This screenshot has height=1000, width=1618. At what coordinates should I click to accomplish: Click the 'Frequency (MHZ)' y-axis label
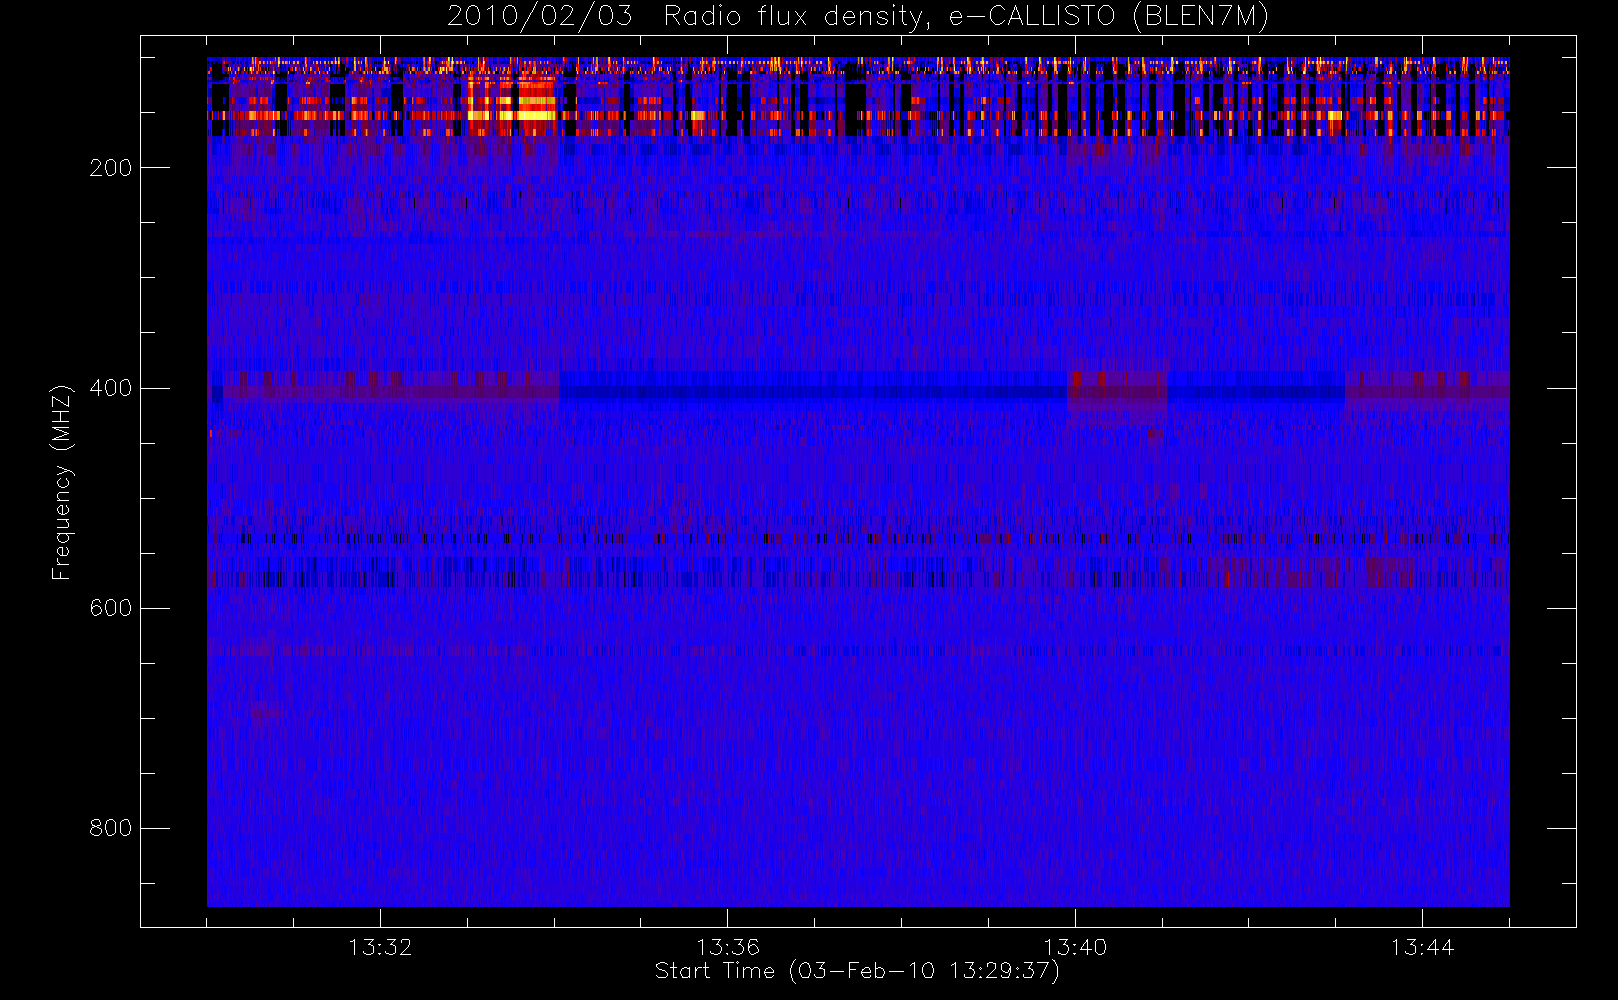[x=62, y=482]
